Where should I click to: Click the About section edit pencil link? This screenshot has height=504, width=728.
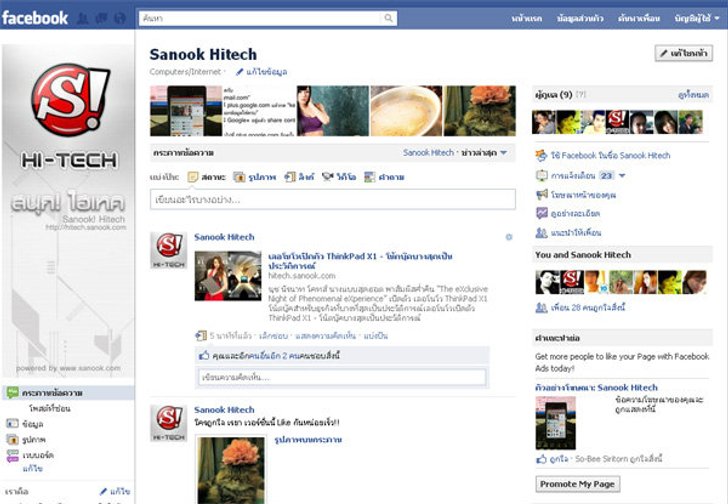coord(115,491)
